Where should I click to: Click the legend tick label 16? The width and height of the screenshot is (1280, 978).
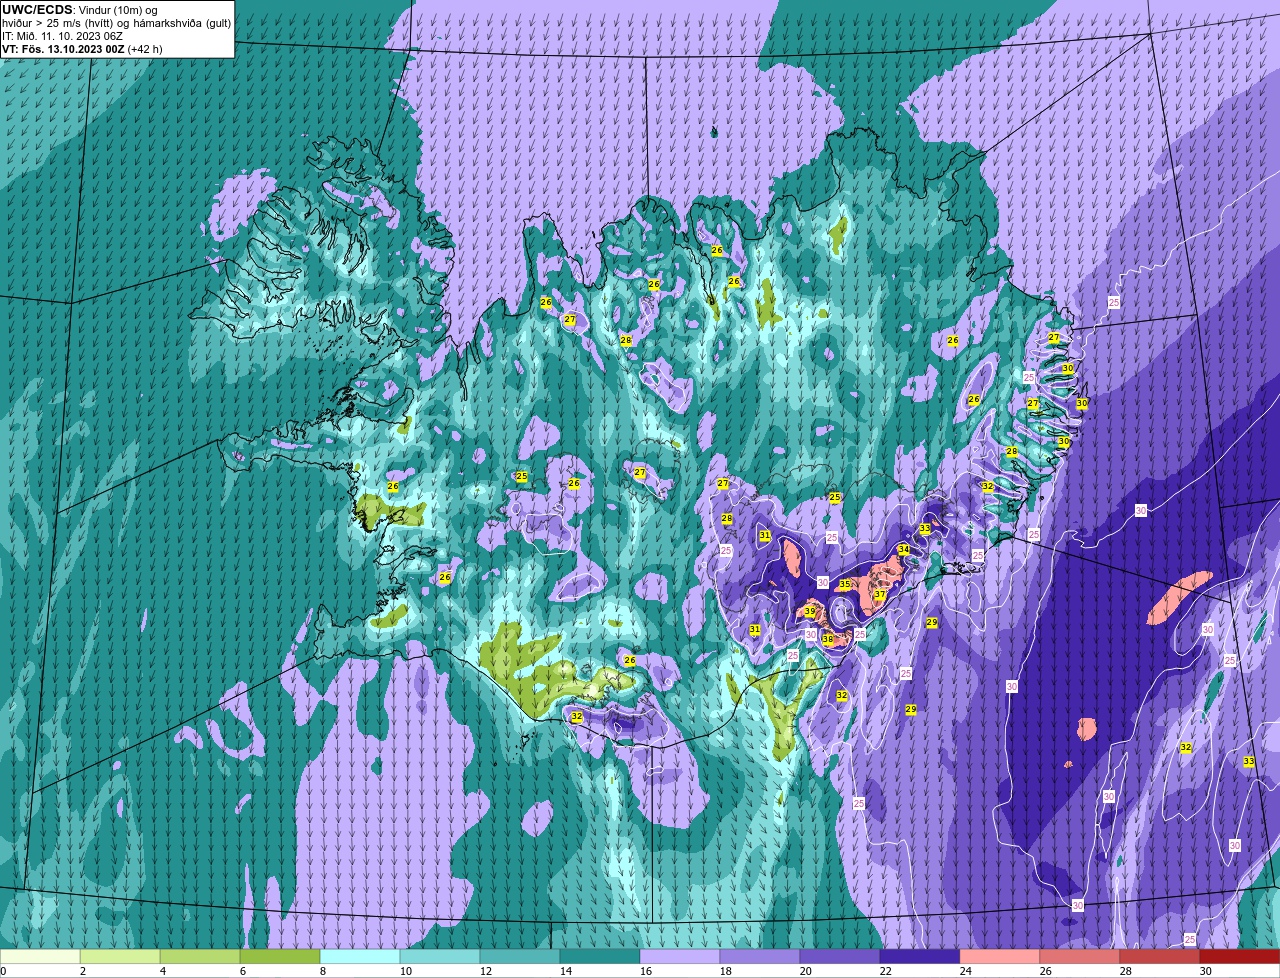[x=646, y=971]
